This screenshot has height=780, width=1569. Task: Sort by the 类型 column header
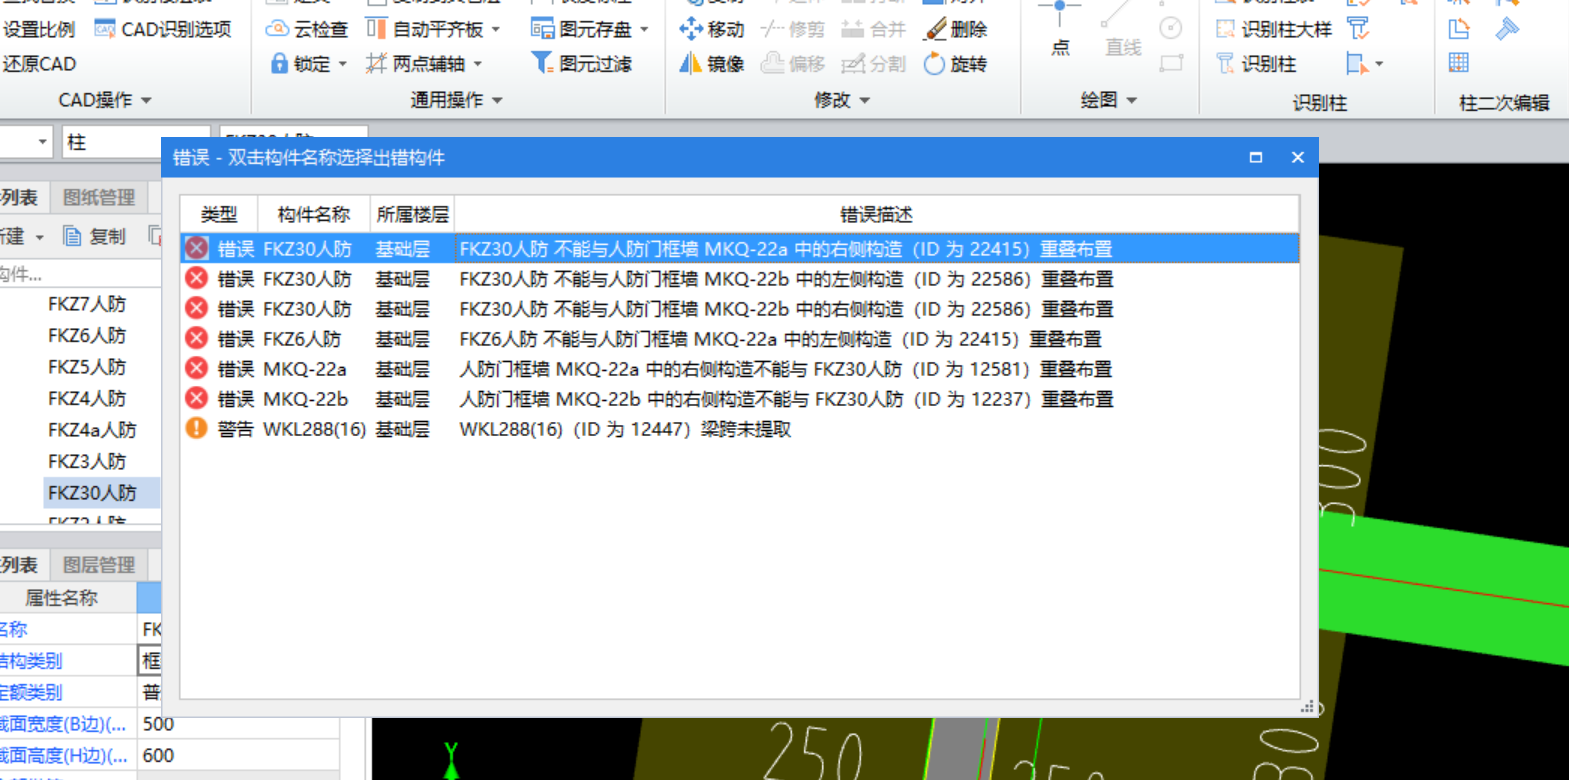pos(219,214)
